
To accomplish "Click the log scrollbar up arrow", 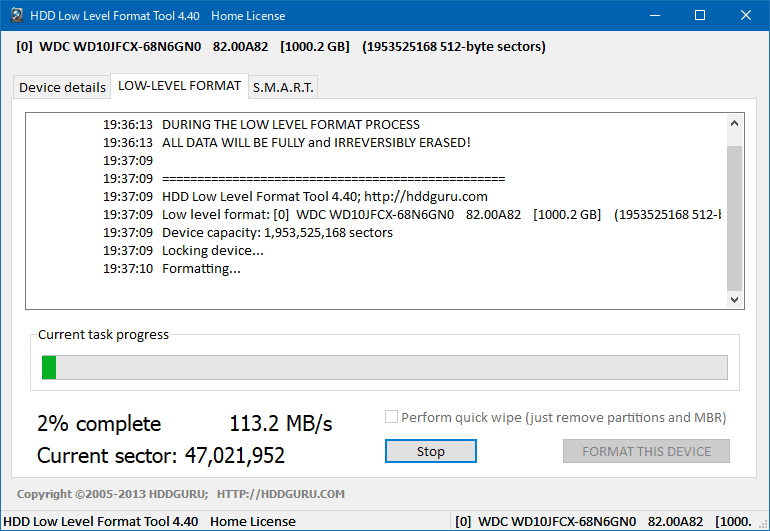I will tap(734, 123).
